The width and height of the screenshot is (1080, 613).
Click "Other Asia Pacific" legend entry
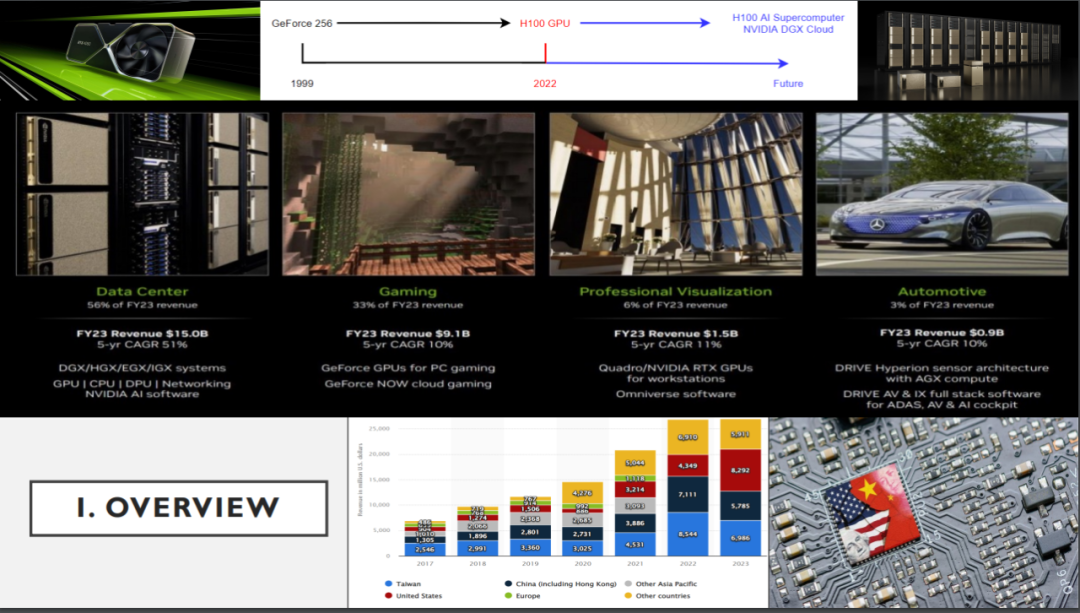(661, 584)
